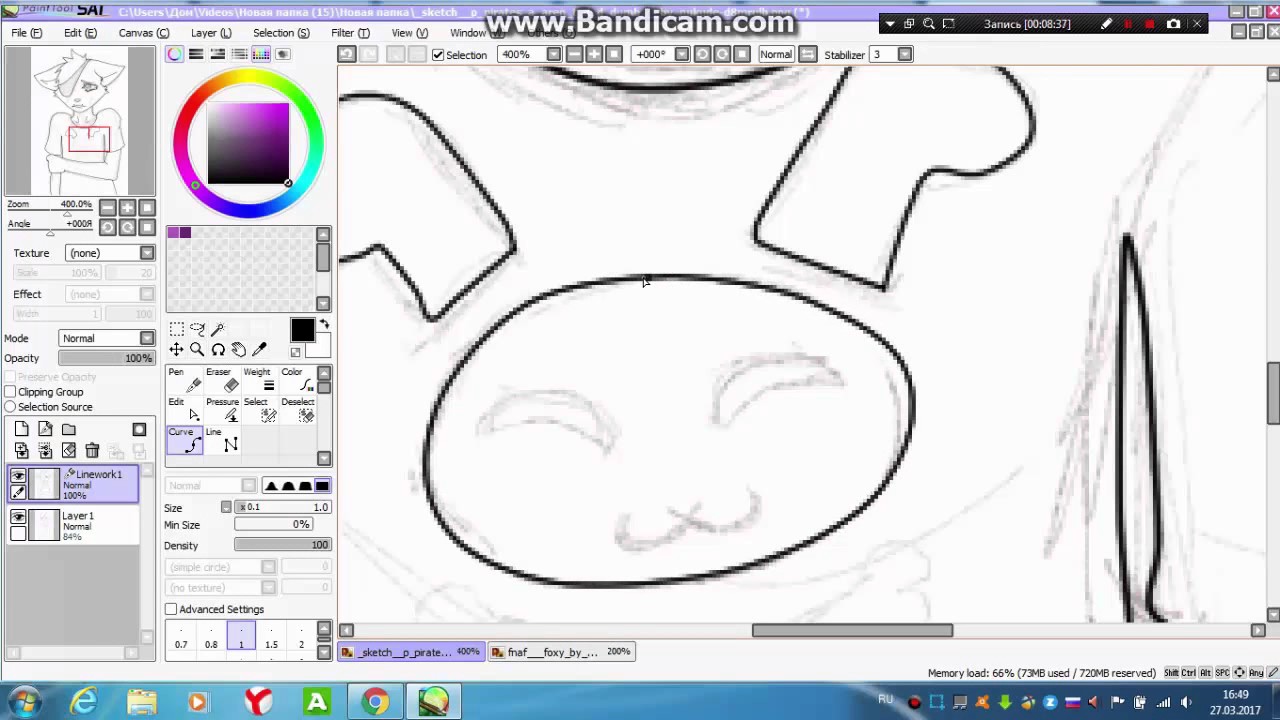Select the flat-edge brush shape button
The width and height of the screenshot is (1280, 720).
323,486
